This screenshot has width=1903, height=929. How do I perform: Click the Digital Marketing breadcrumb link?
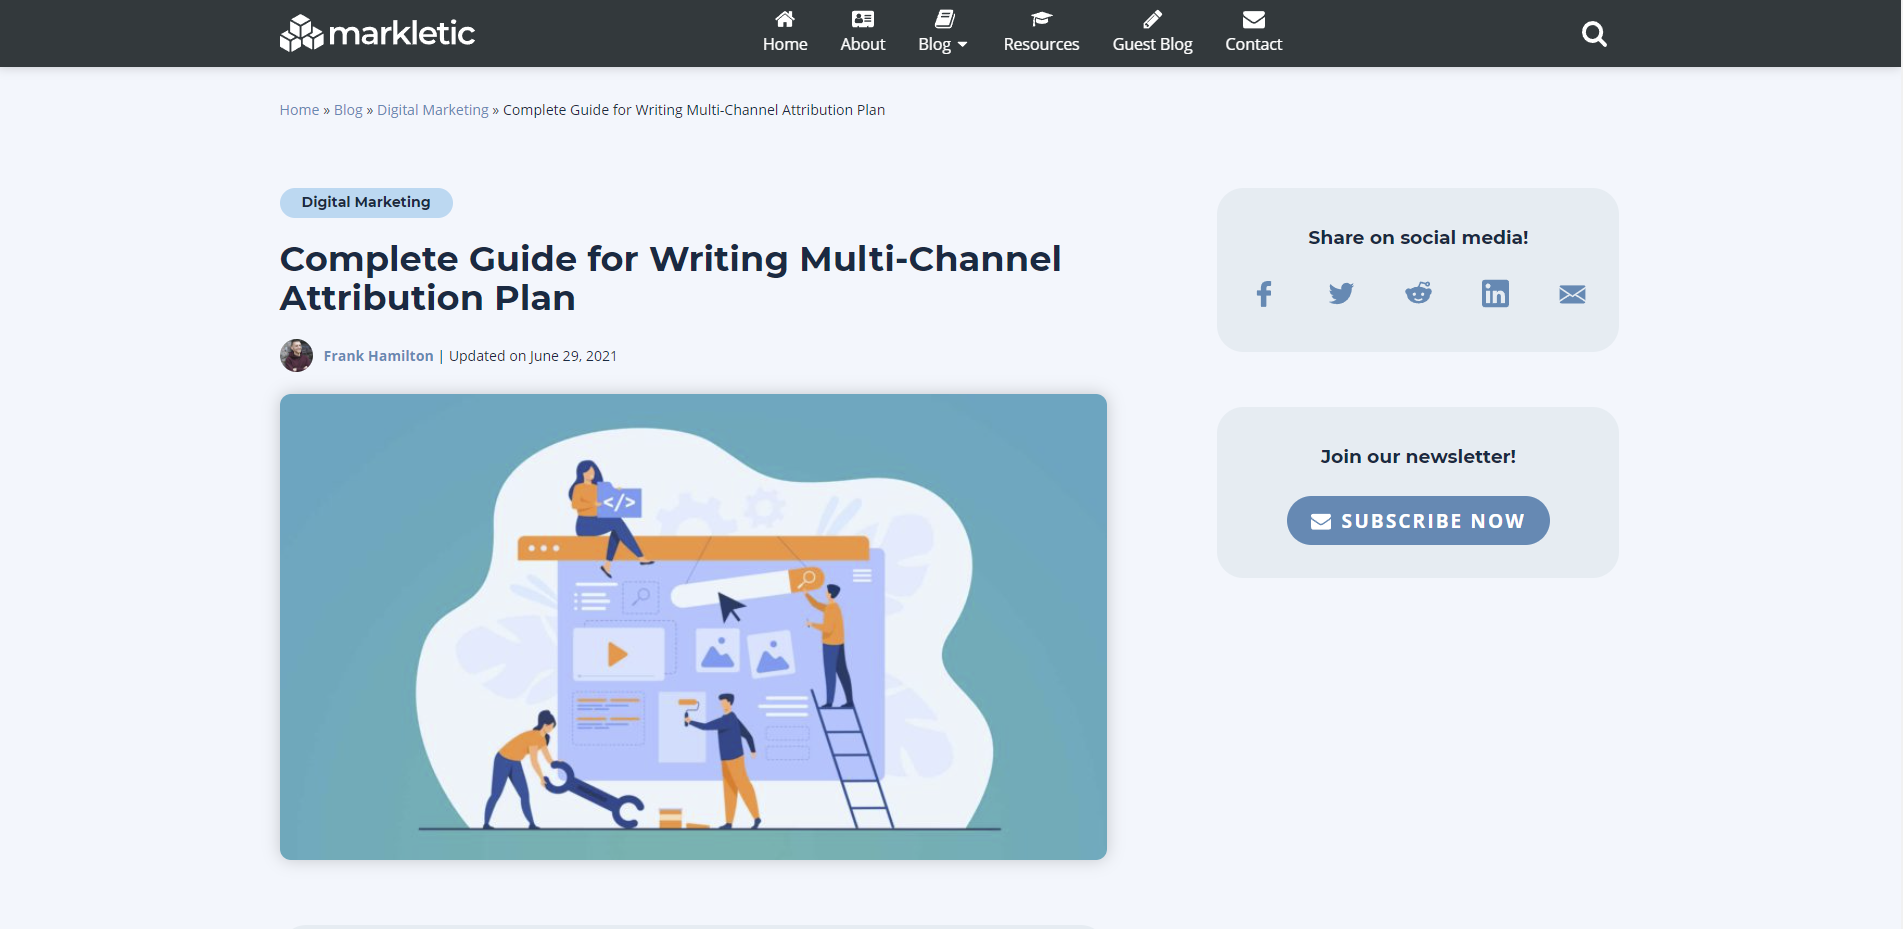[x=433, y=110]
